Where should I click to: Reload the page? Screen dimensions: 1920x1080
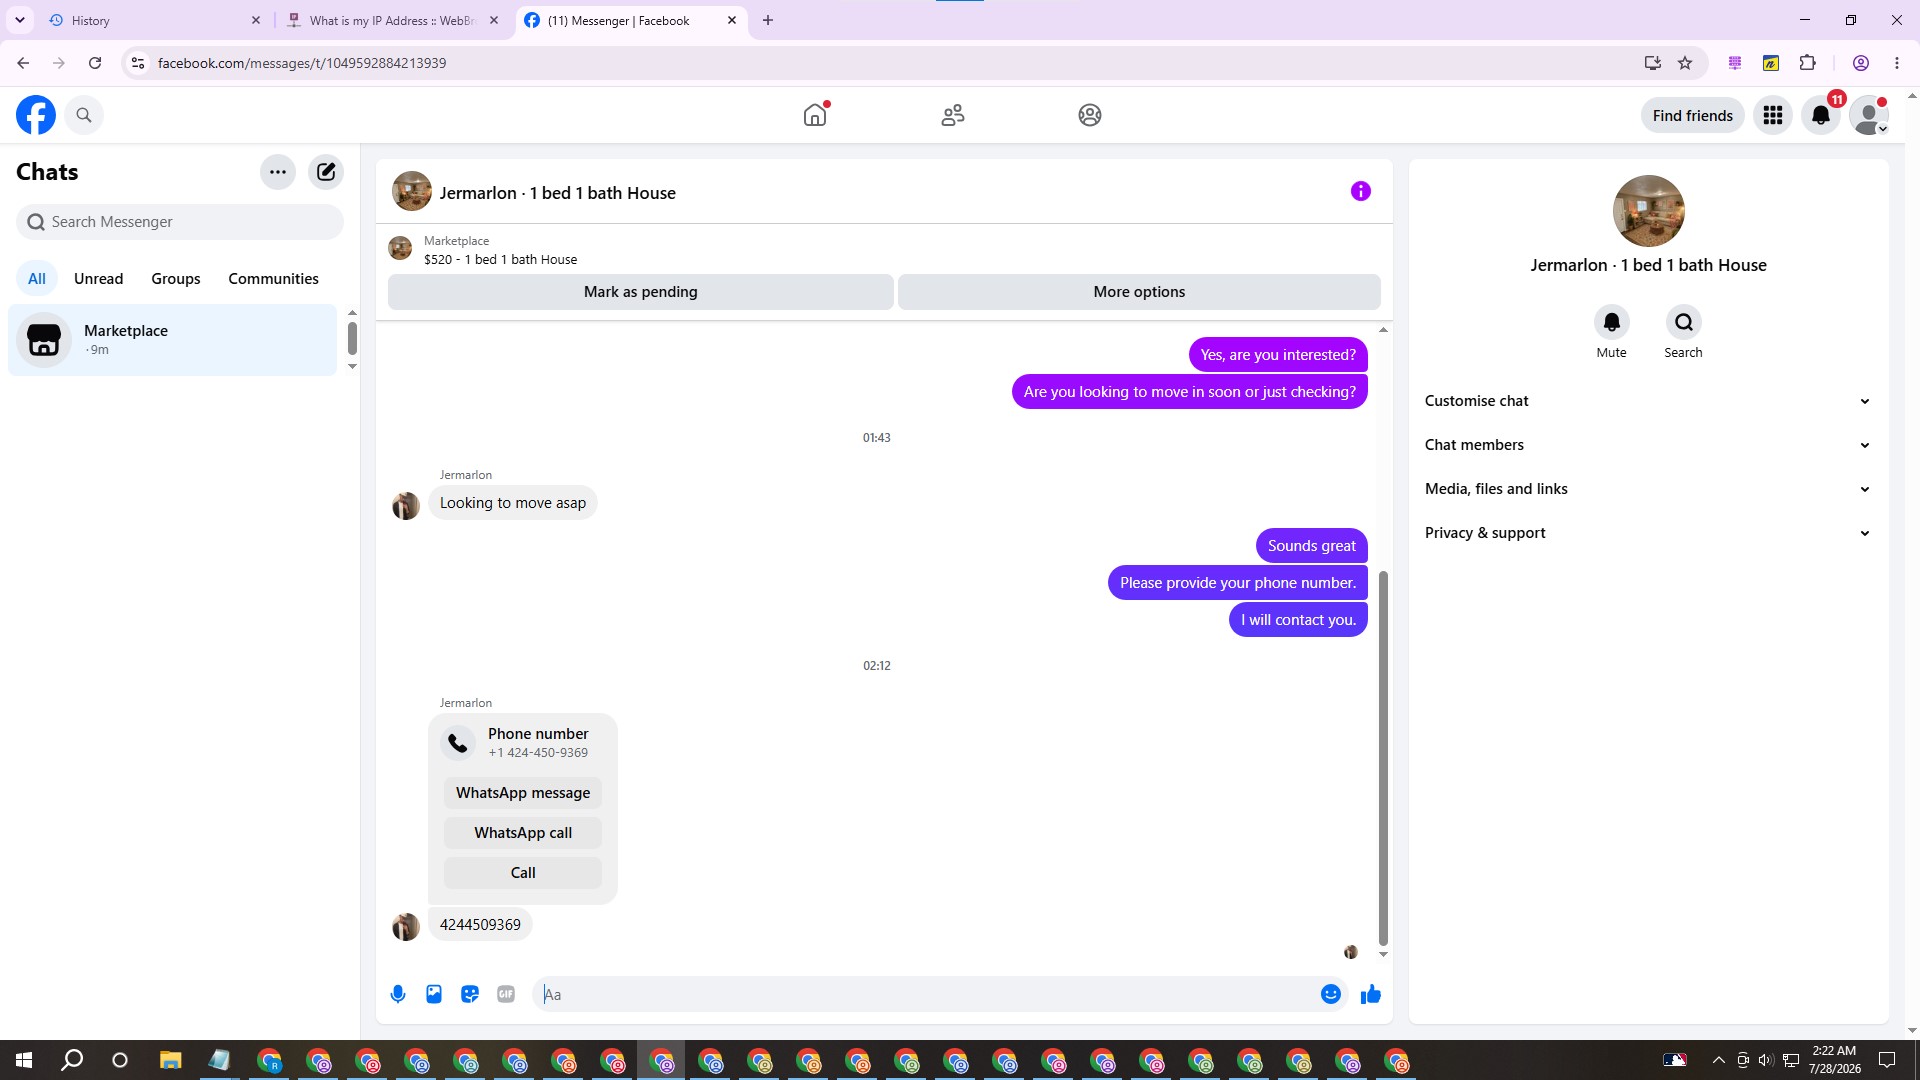pos(95,63)
